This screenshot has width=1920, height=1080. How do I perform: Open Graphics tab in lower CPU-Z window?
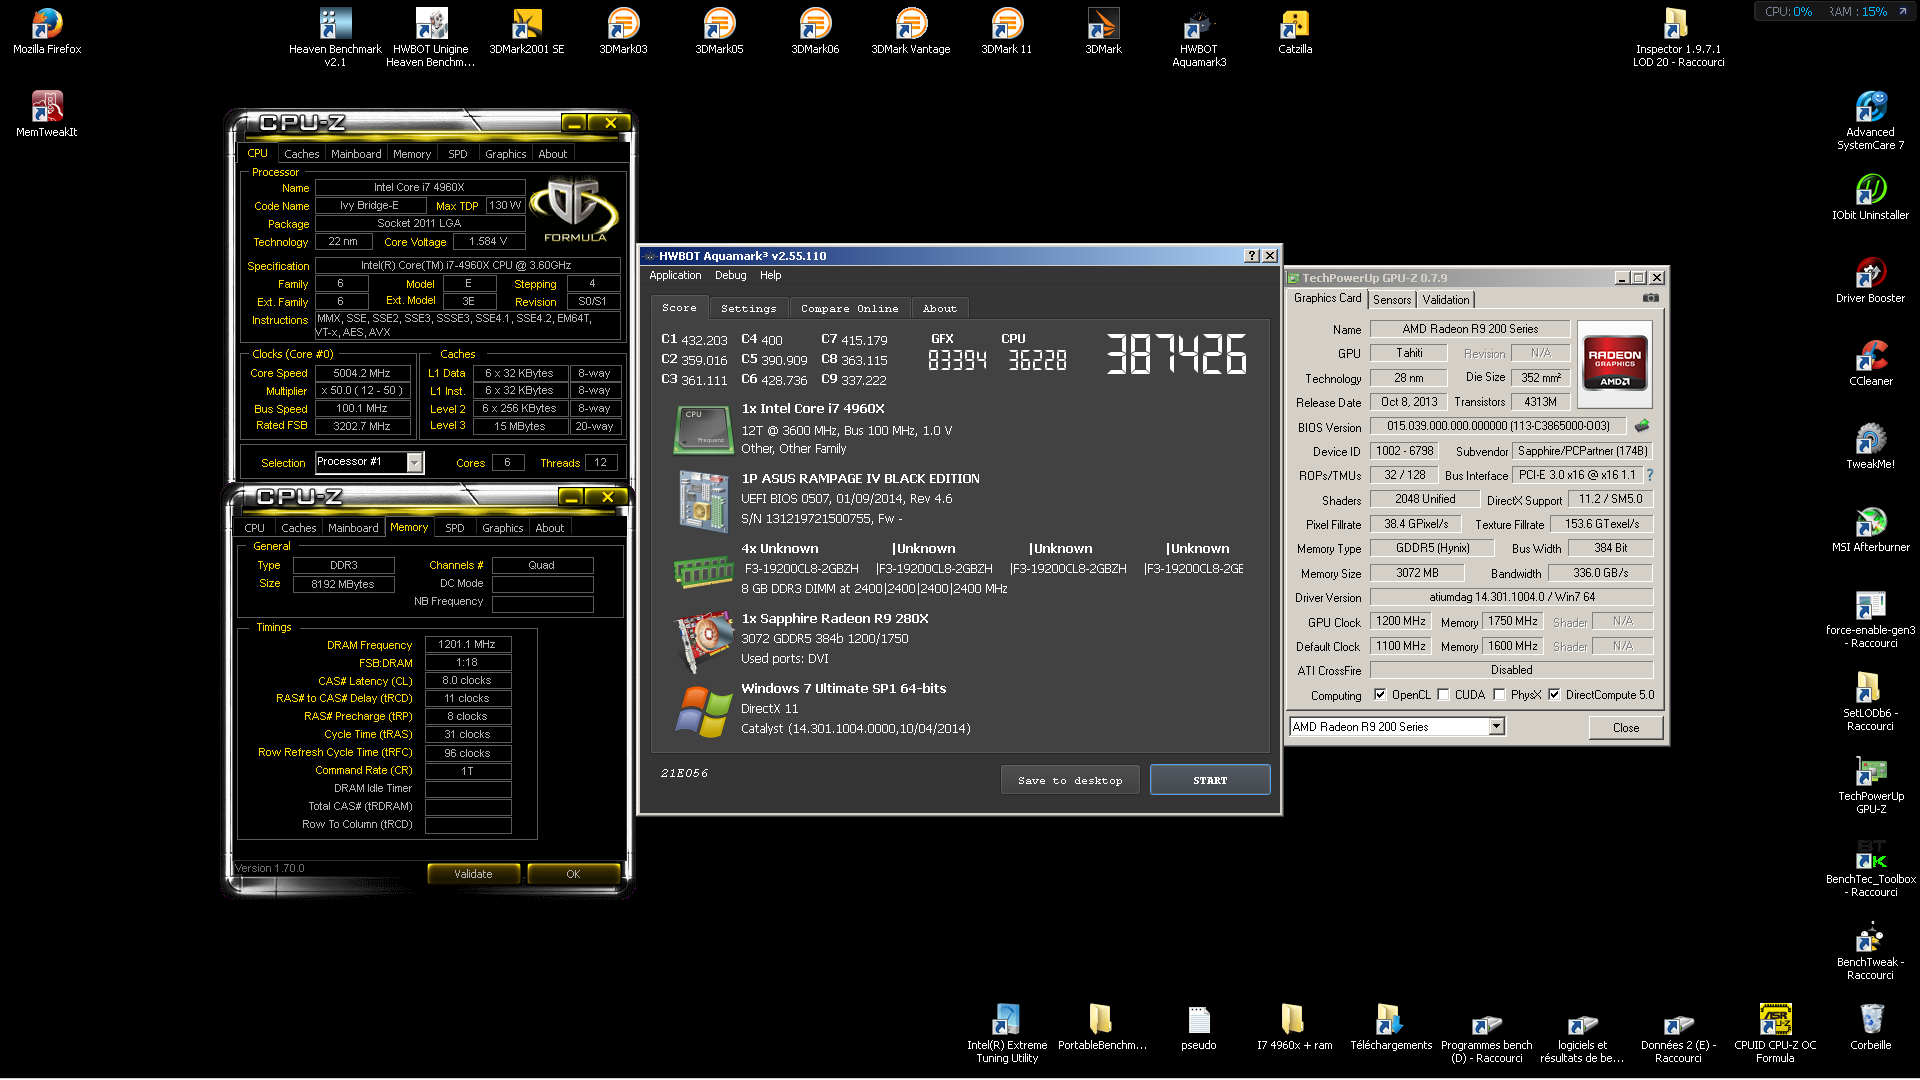point(502,528)
